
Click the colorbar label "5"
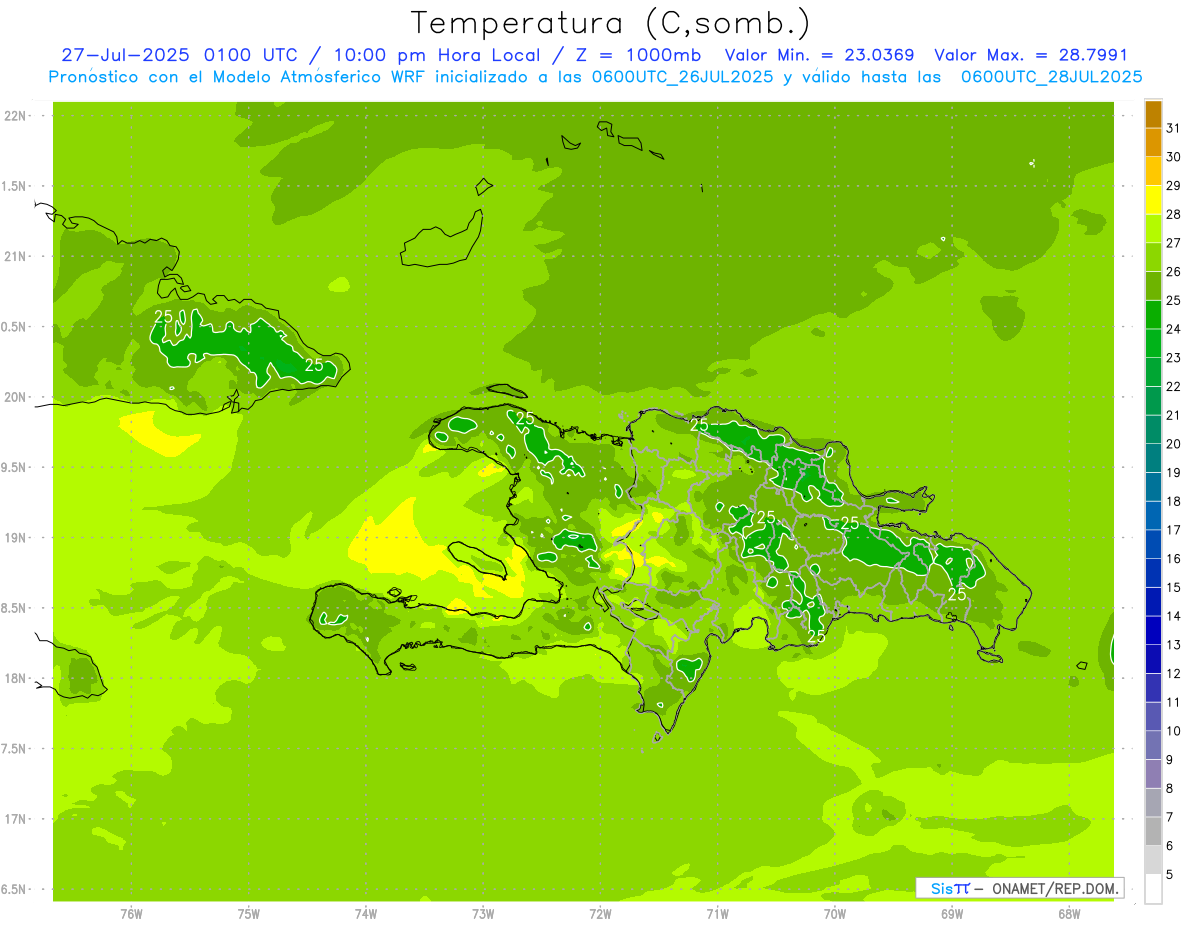(x=1170, y=875)
